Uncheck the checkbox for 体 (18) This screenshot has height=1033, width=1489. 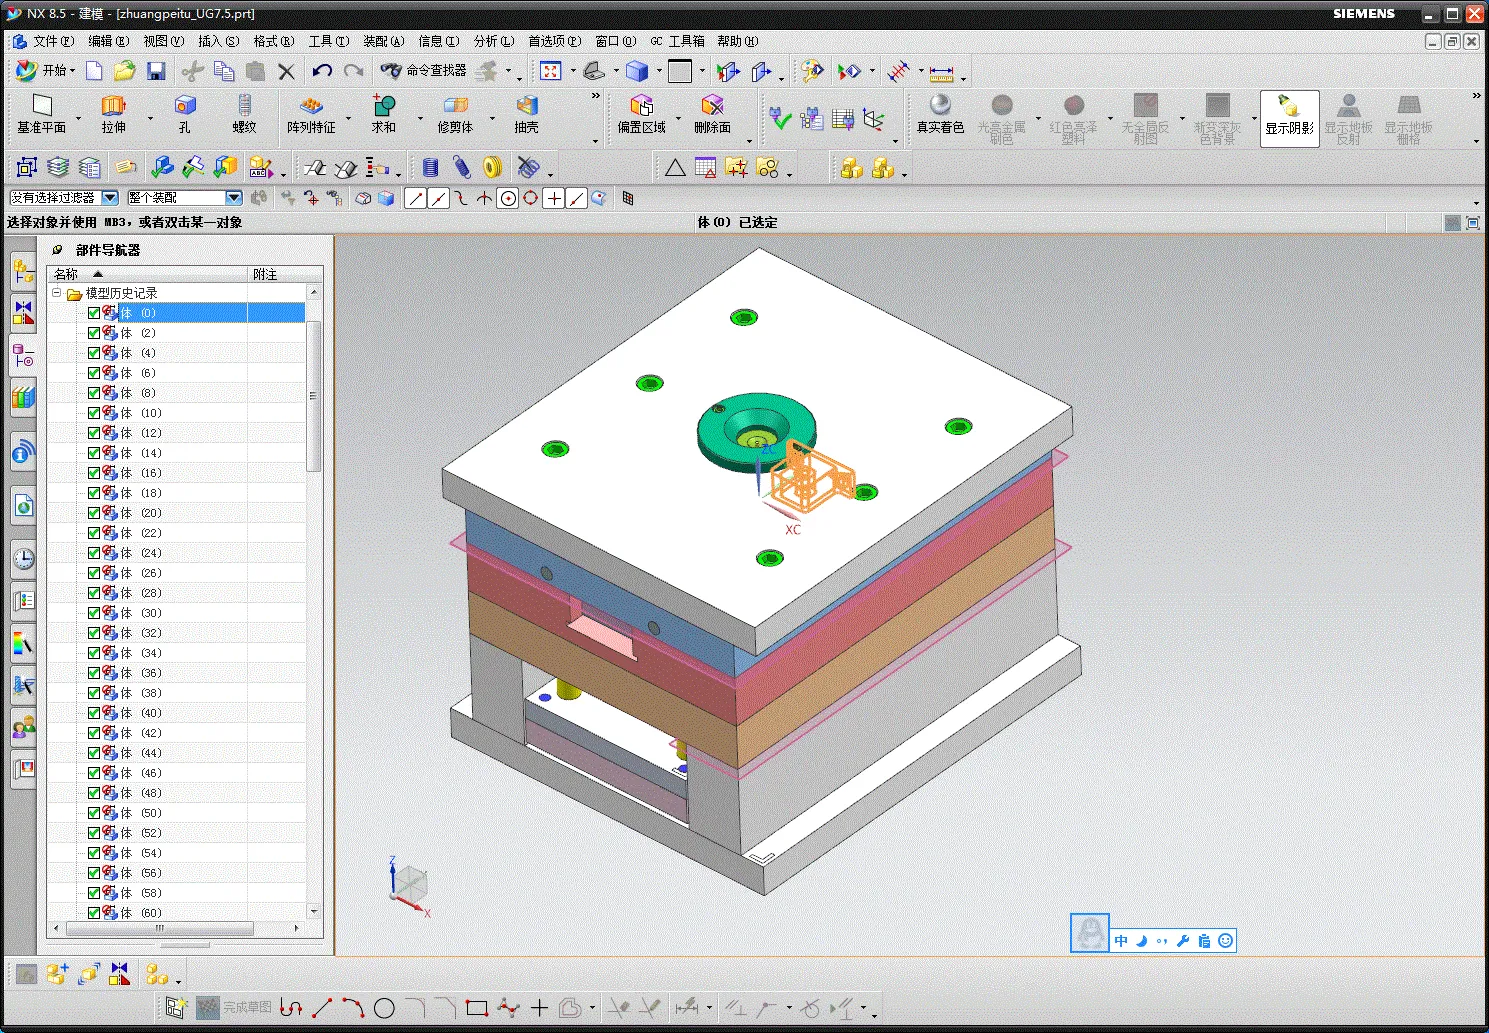click(94, 493)
